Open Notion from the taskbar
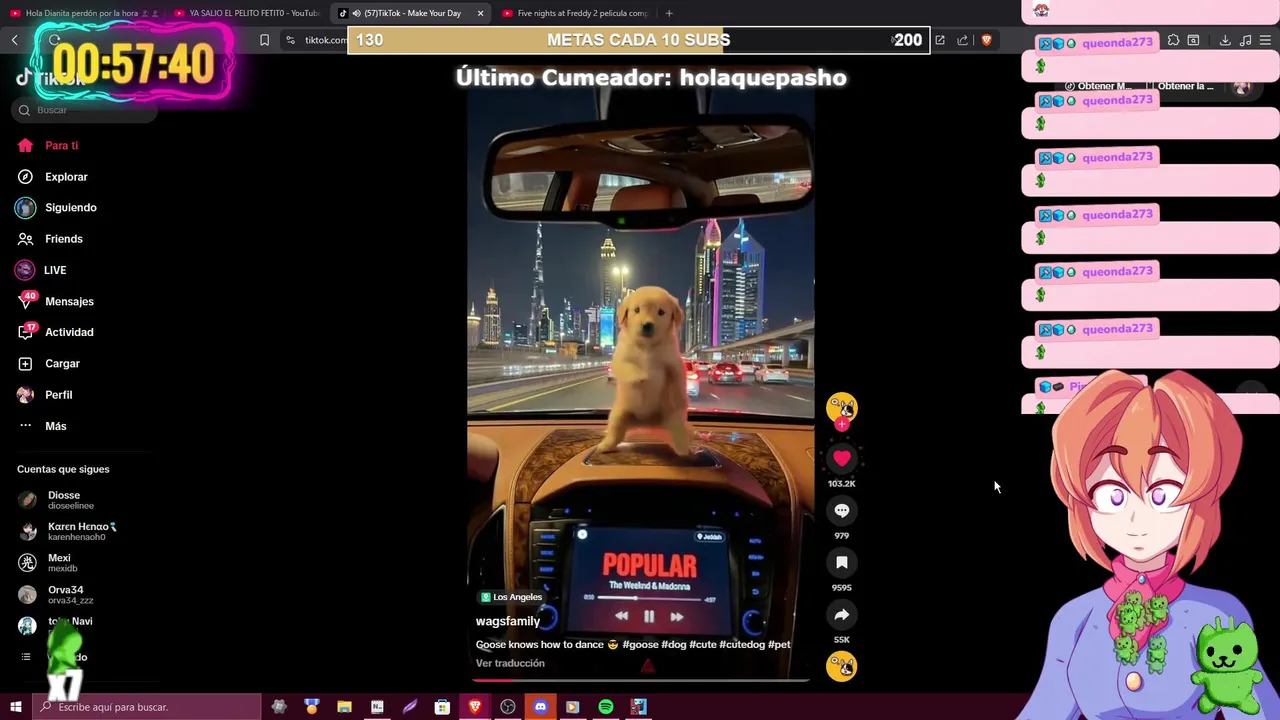 [x=377, y=707]
